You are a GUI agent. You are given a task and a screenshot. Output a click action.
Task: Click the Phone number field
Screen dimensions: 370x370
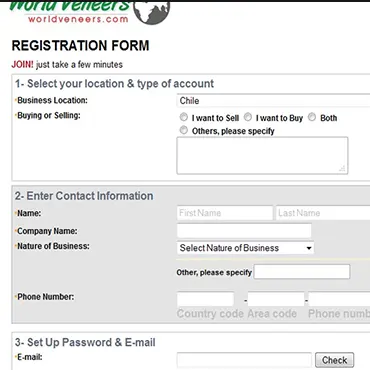click(x=339, y=299)
